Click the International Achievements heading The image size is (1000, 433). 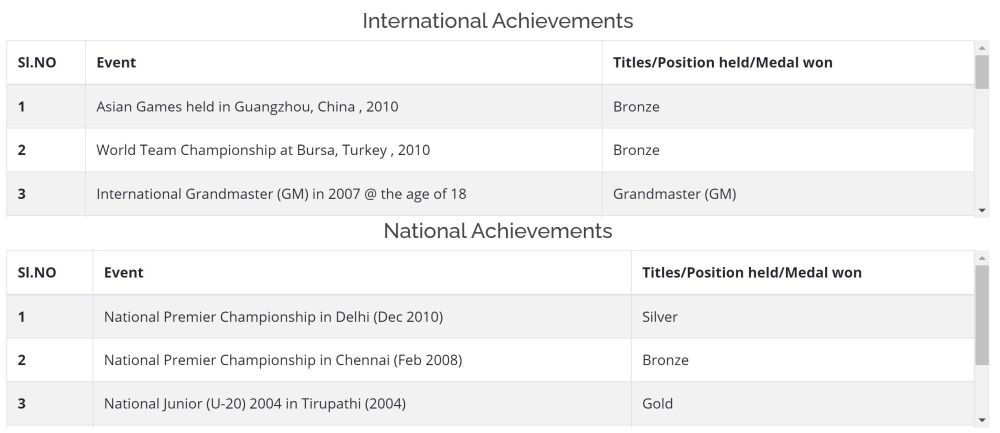(x=497, y=21)
